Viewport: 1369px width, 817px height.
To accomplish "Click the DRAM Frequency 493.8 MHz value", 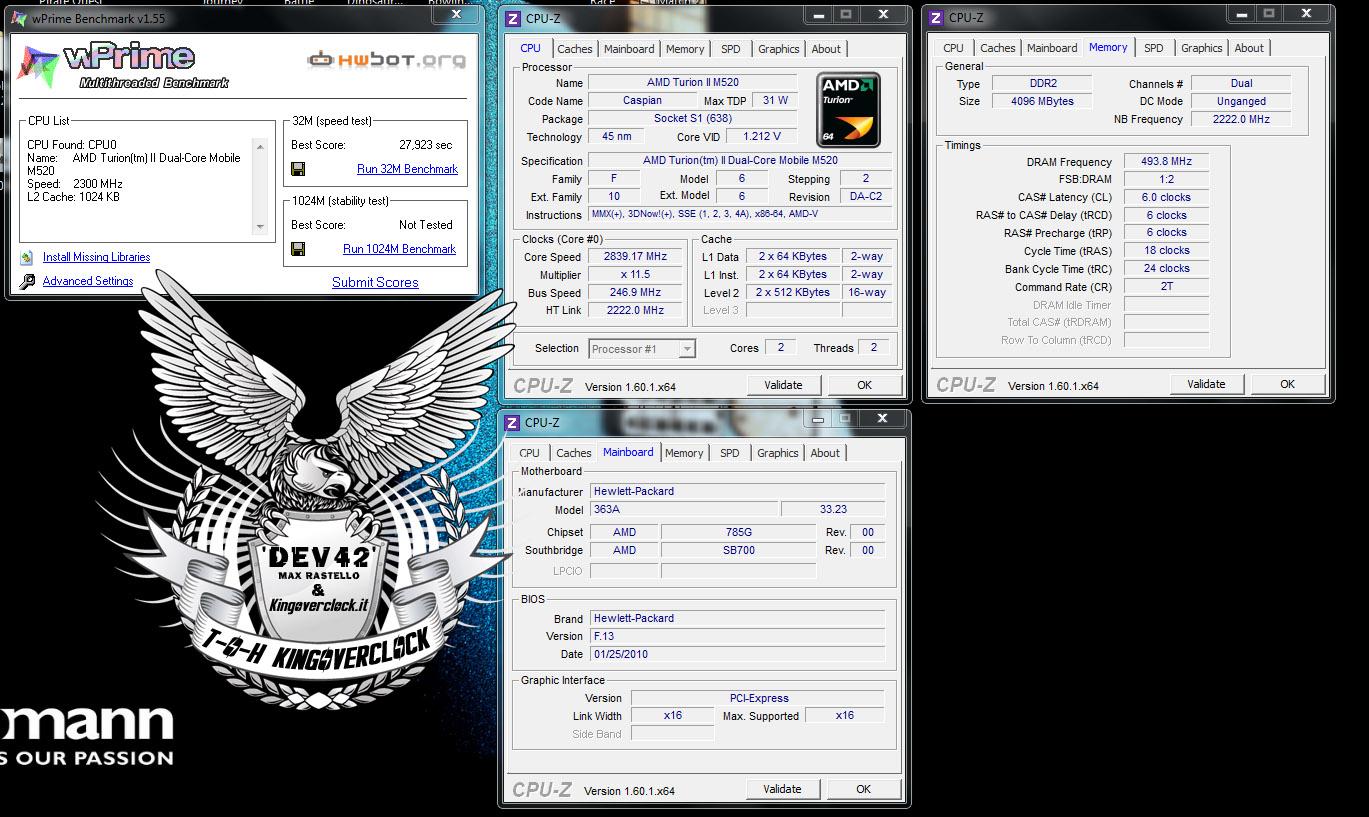I will point(1167,161).
